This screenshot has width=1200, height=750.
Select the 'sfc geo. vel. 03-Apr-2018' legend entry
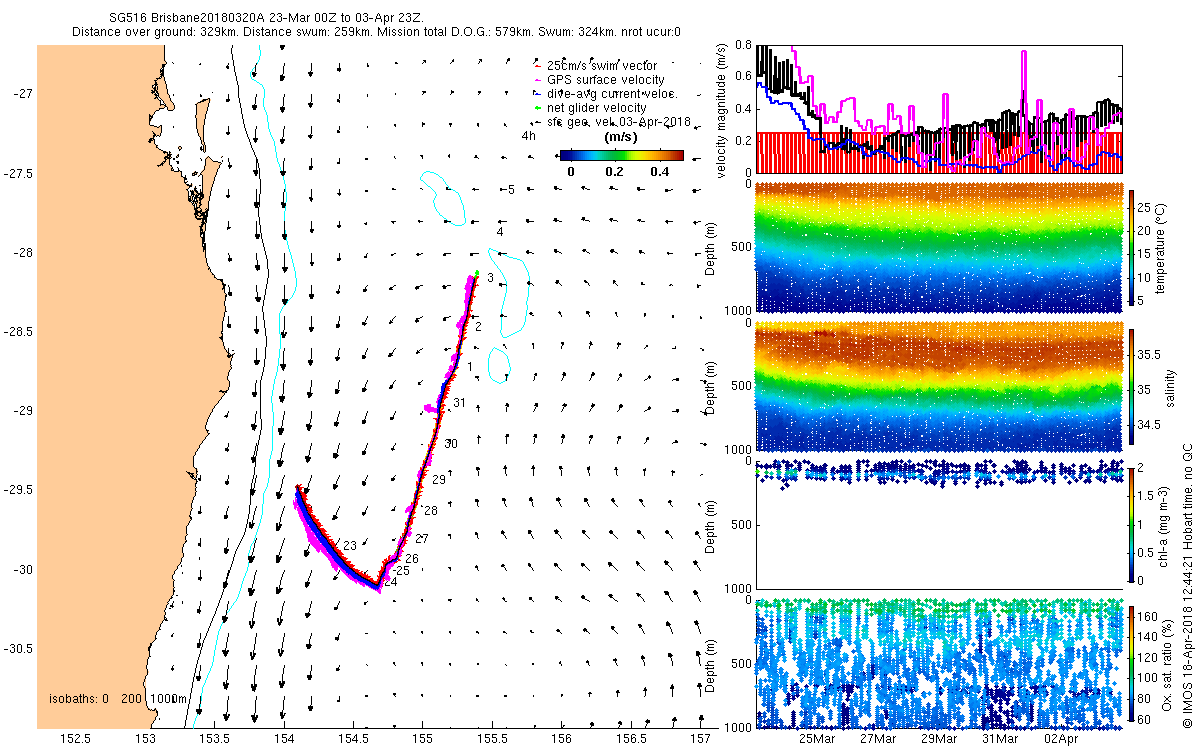click(617, 121)
